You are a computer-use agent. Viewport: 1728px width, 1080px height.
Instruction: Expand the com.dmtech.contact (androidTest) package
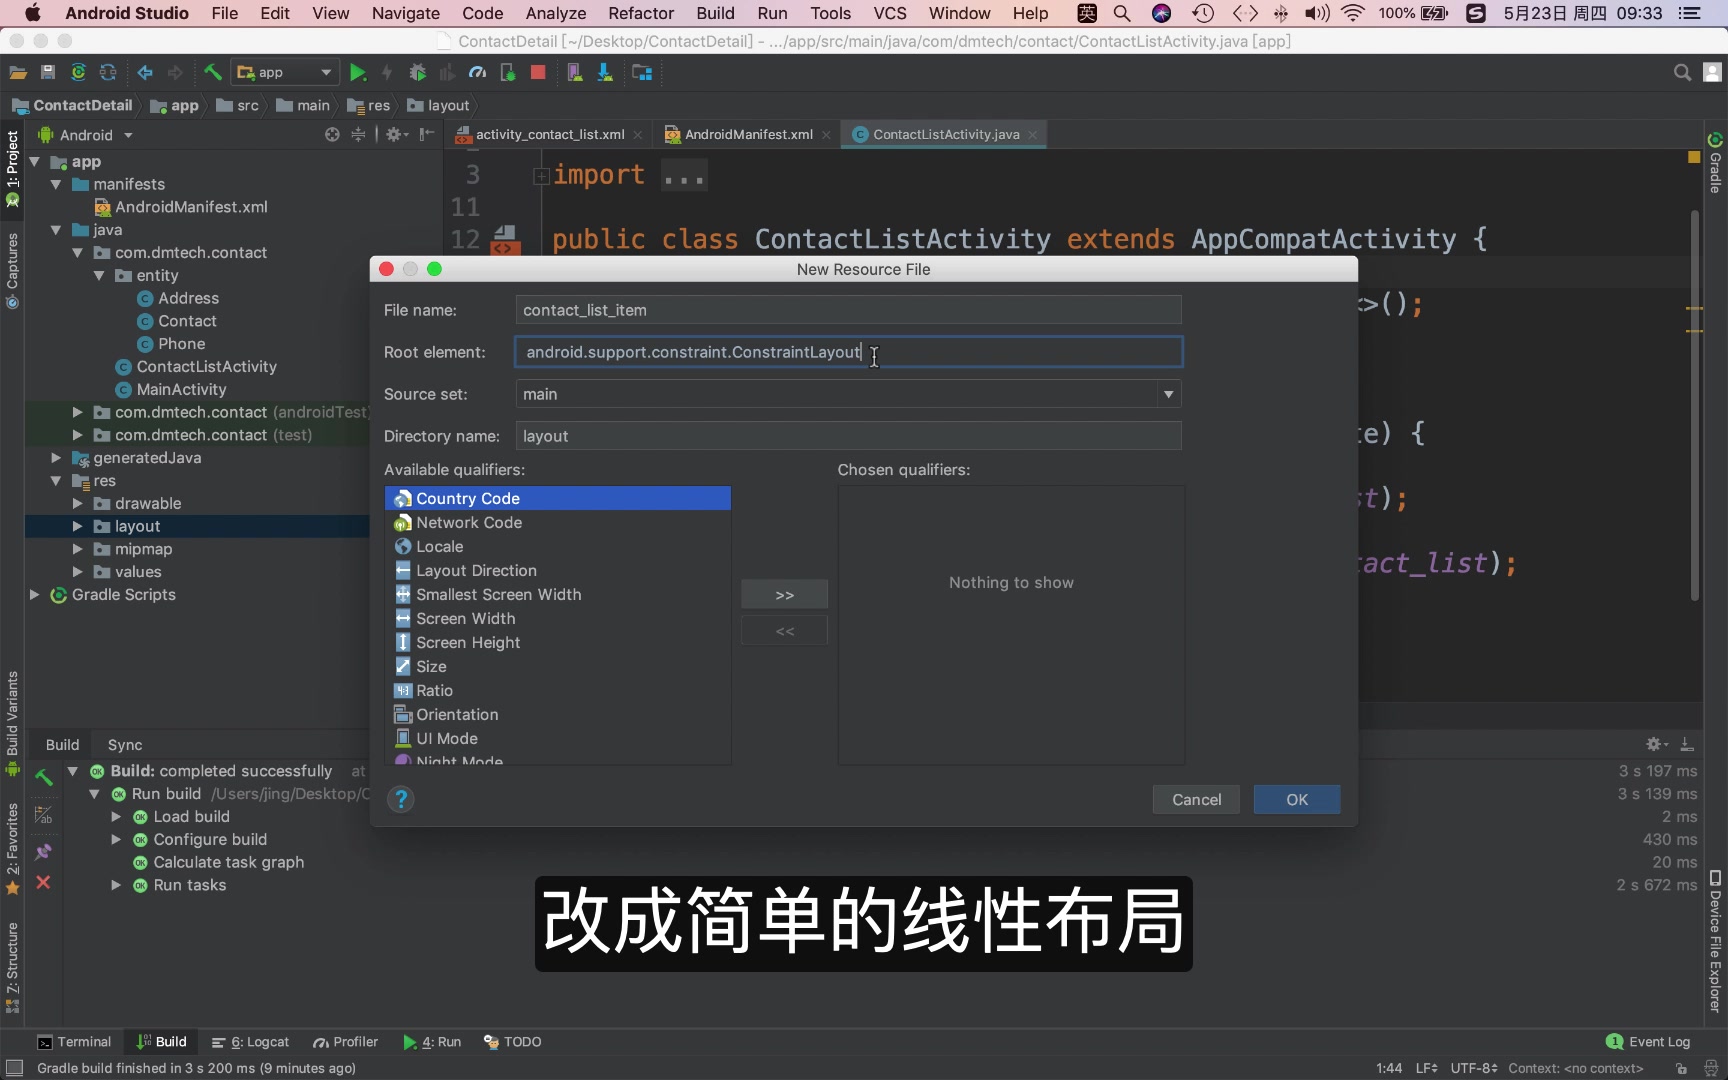click(x=77, y=412)
